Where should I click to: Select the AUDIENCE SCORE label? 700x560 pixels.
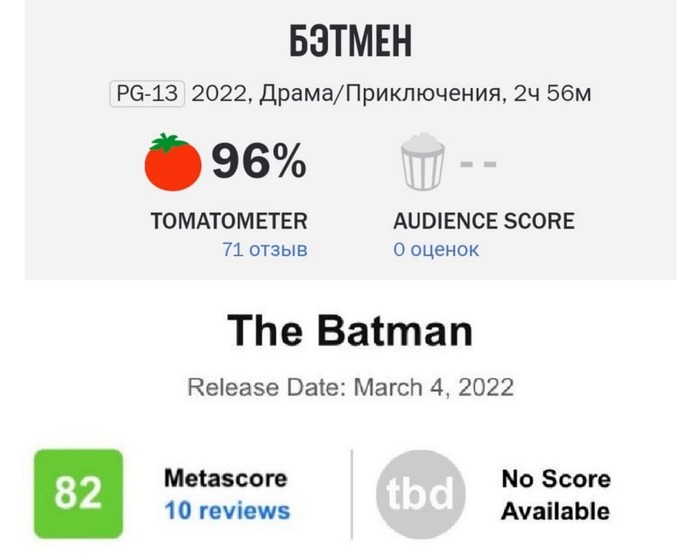pos(484,221)
